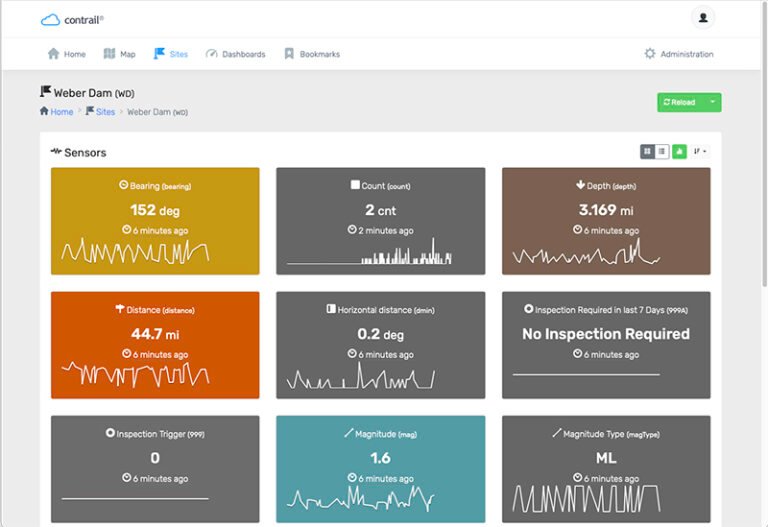The height and width of the screenshot is (527, 768).
Task: Go to the Dashboards tab
Action: pos(235,54)
